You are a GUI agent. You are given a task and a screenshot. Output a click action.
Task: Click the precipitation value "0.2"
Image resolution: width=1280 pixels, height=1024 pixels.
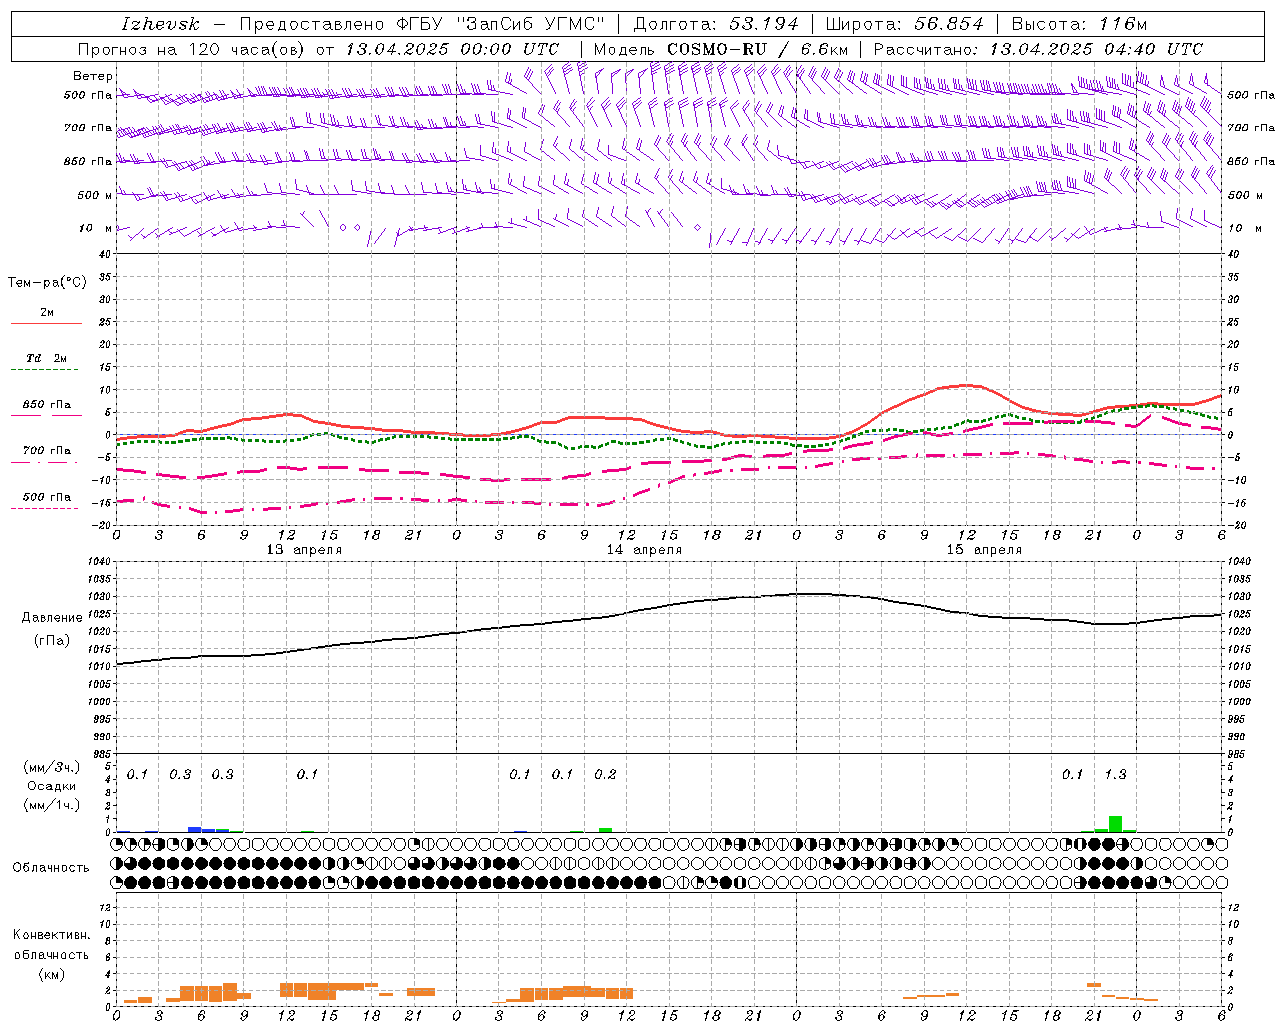point(605,775)
